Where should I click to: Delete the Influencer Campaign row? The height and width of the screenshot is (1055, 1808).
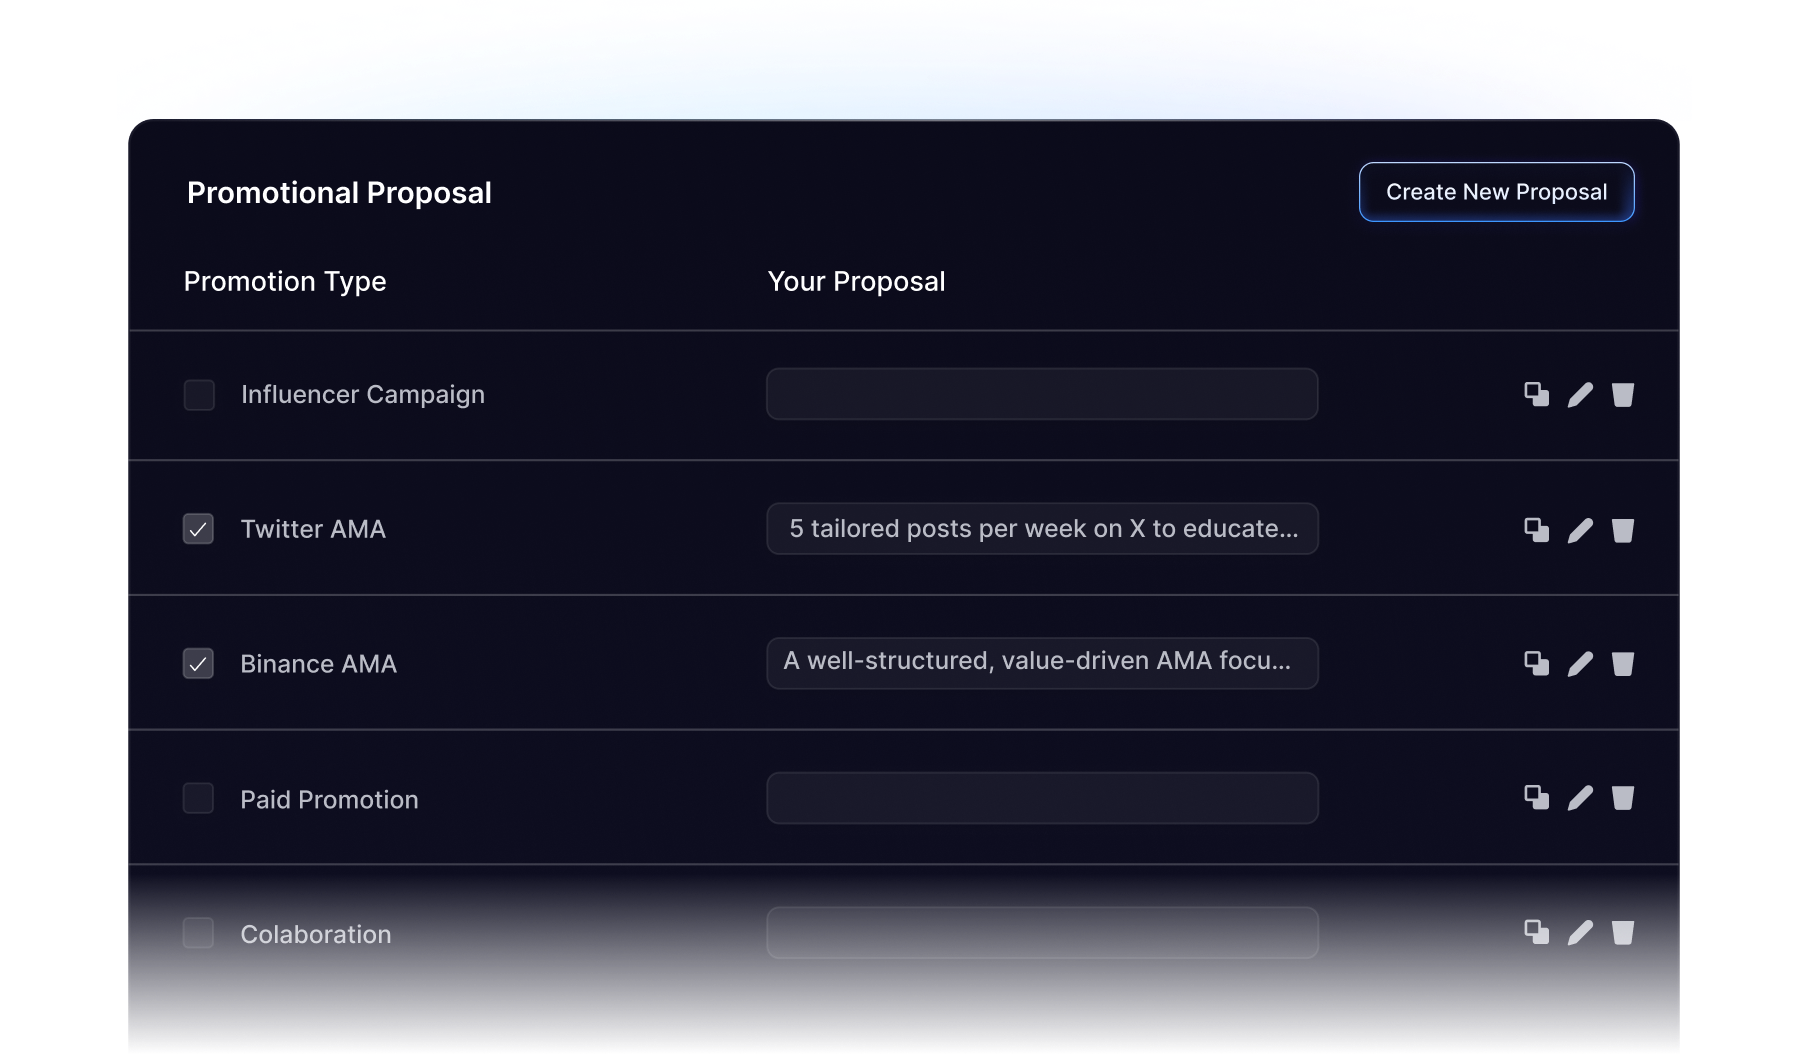[x=1623, y=395]
